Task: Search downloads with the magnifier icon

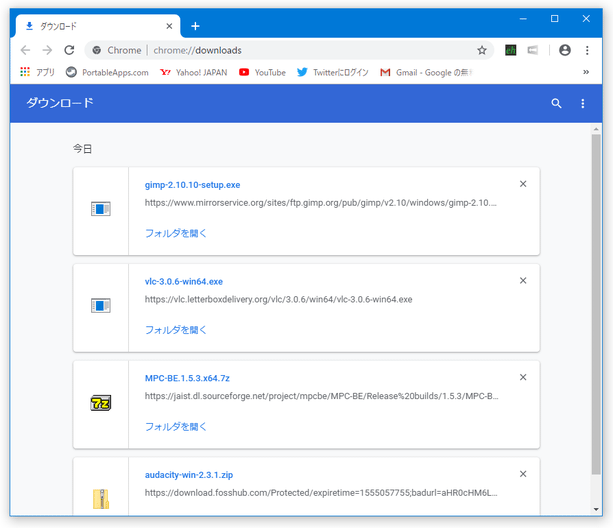Action: [x=556, y=103]
